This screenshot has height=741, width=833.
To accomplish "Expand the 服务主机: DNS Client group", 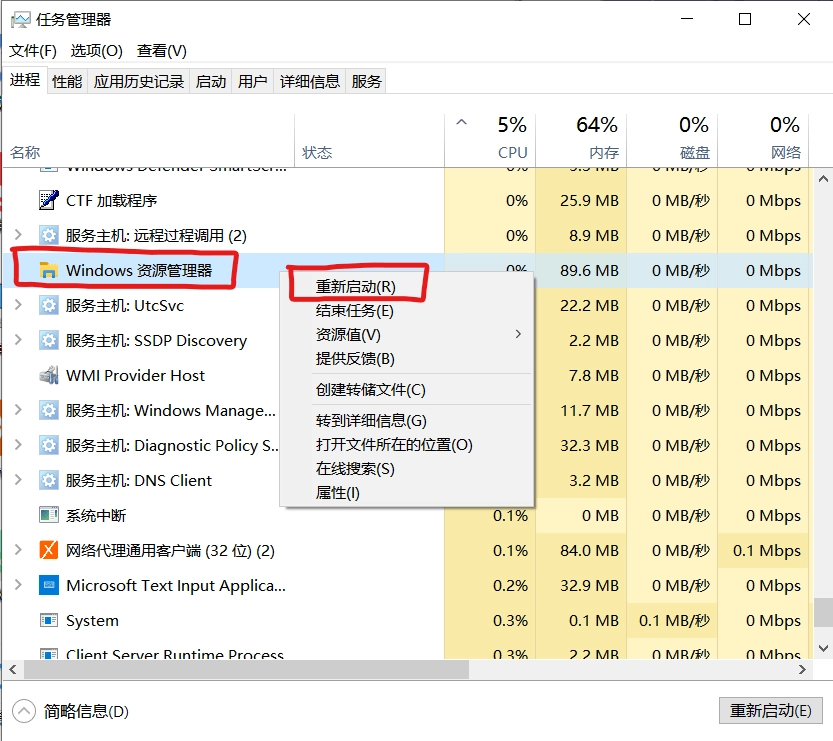I will click(18, 480).
